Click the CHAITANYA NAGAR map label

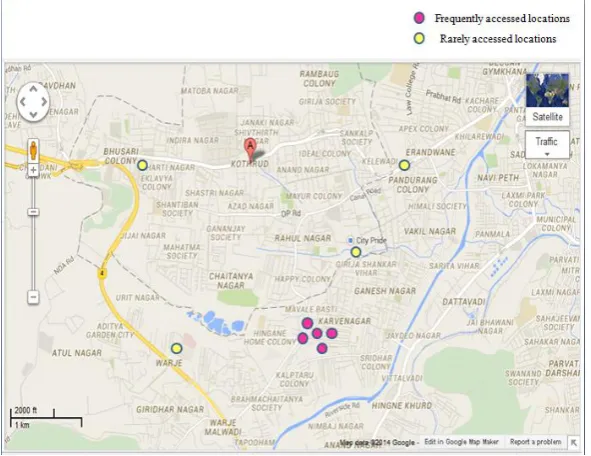coord(231,281)
